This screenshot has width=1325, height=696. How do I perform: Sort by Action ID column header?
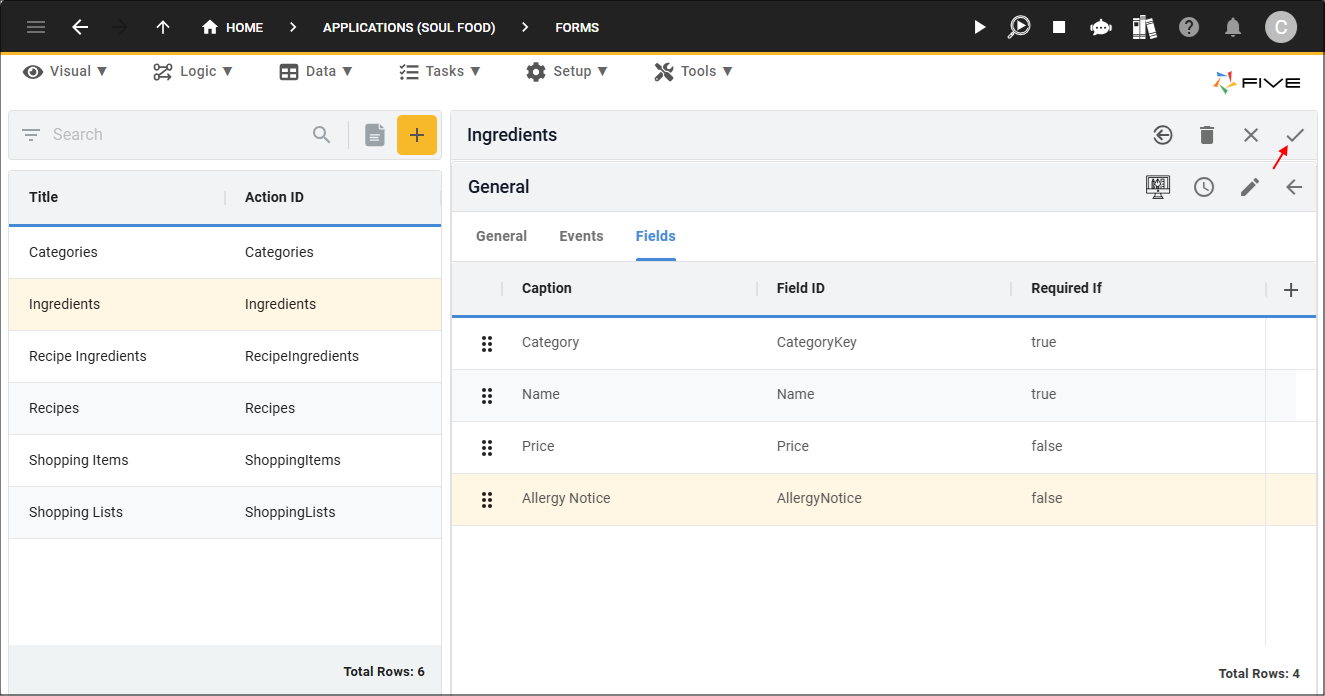click(x=274, y=197)
